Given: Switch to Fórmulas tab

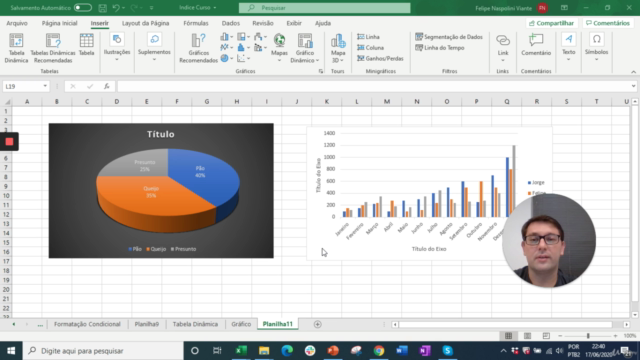Looking at the screenshot, I should [x=196, y=23].
